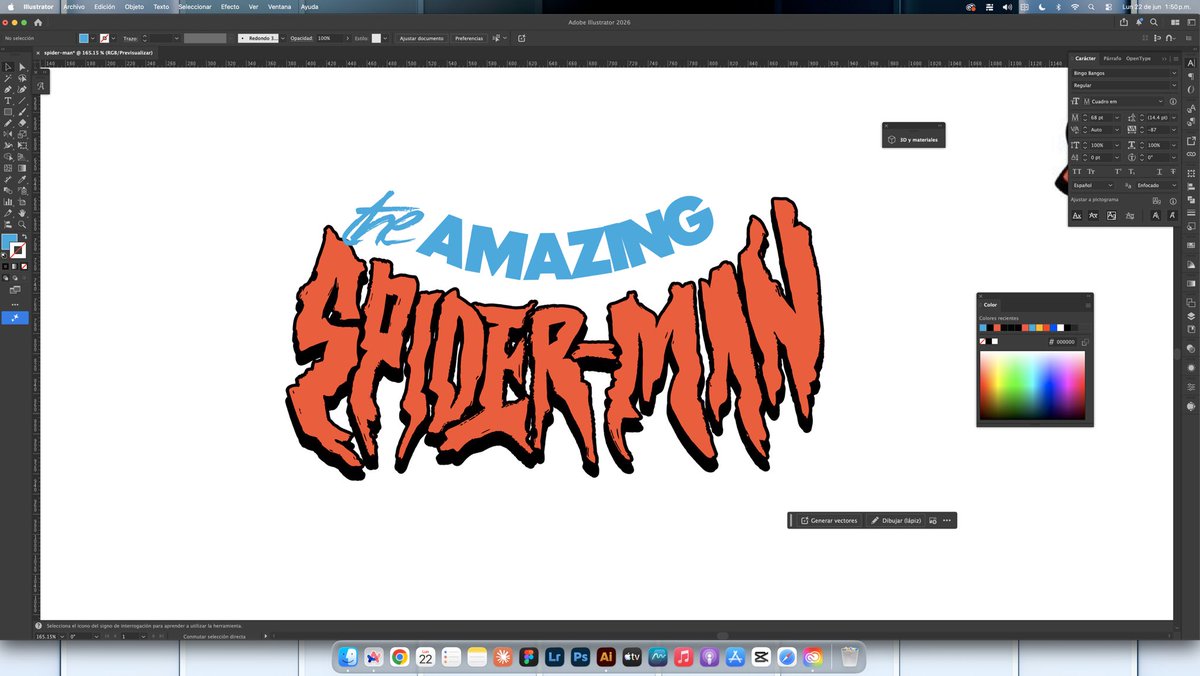Open the 68 pt font size dropdown
Viewport: 1200px width, 676px height.
1117,117
